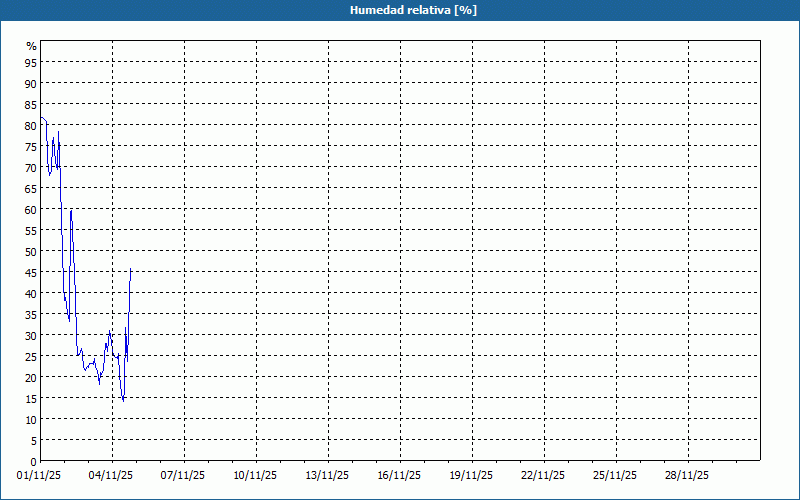Select the 30 value on the Y axis
The width and height of the screenshot is (800, 500).
31,336
